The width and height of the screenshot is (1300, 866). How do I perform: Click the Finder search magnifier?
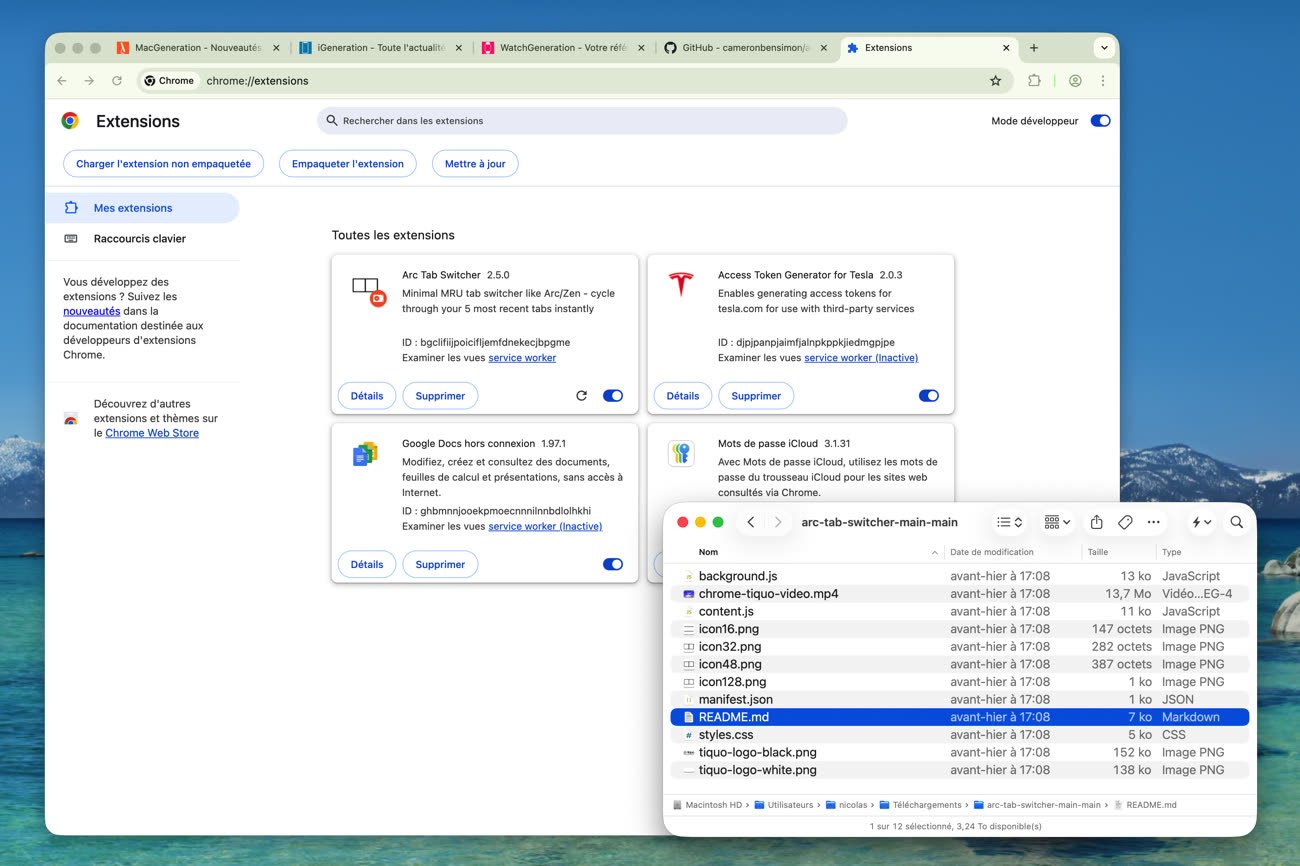(1236, 522)
